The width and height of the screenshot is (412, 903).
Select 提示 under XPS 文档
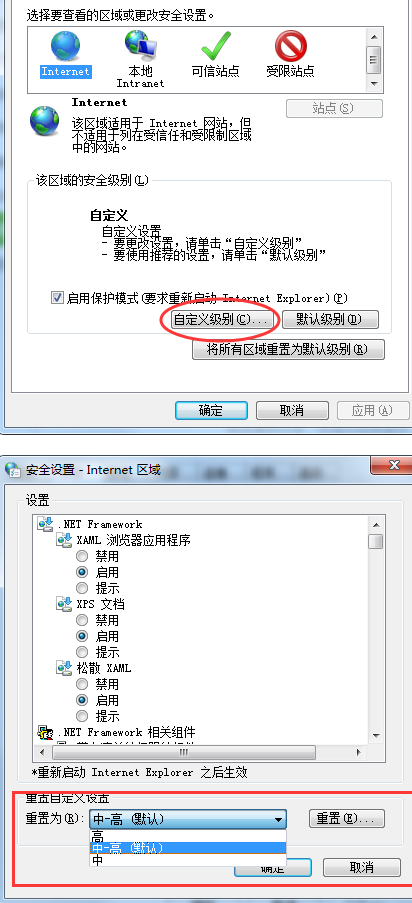(x=82, y=652)
